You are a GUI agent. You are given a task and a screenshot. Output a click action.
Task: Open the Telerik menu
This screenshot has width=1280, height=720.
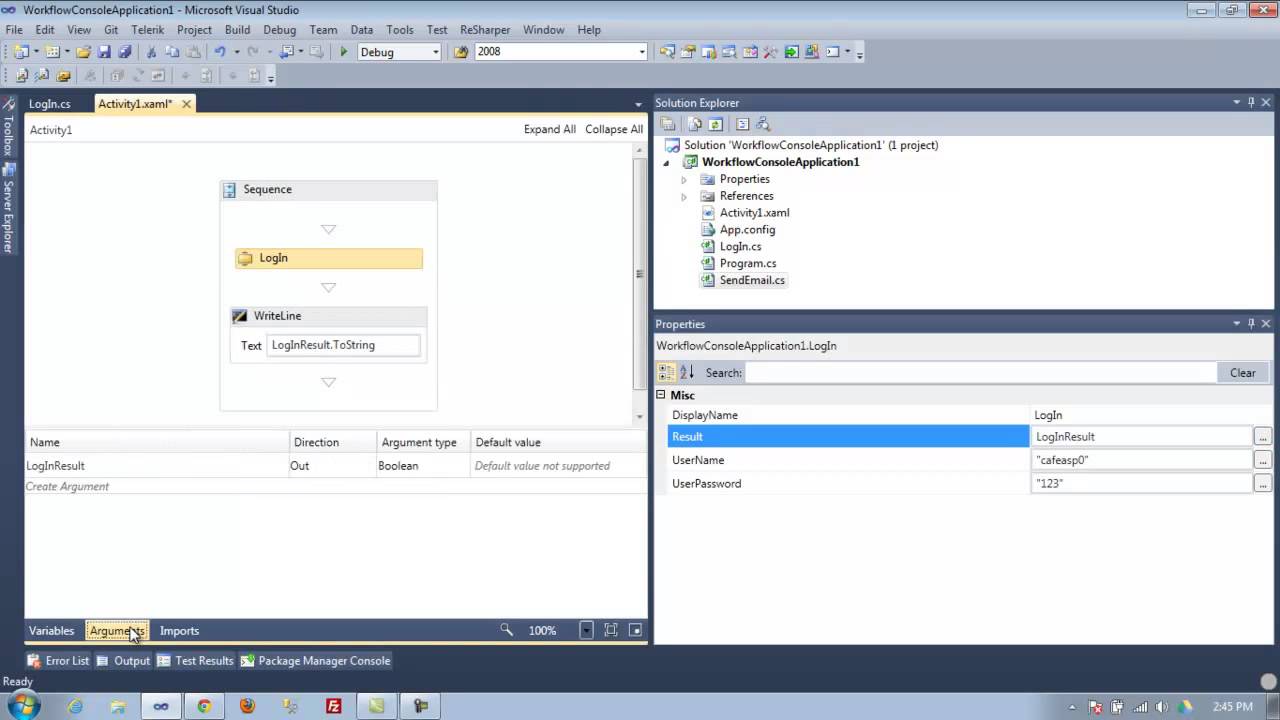click(x=148, y=30)
